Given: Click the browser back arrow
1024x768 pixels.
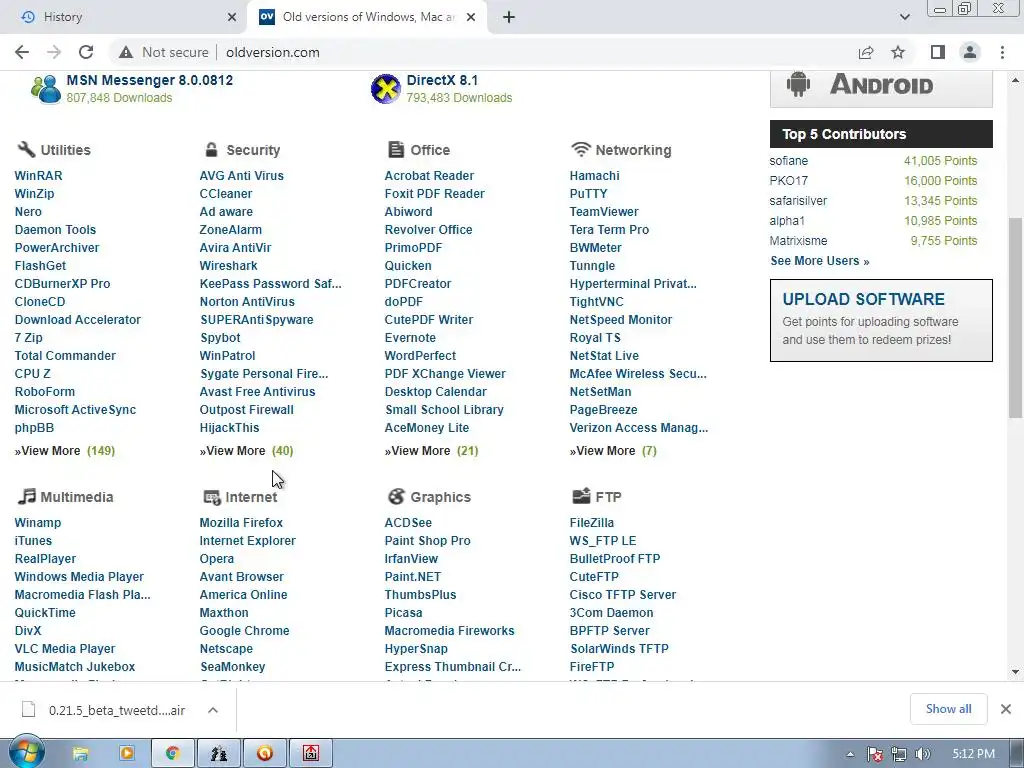Looking at the screenshot, I should 22,52.
